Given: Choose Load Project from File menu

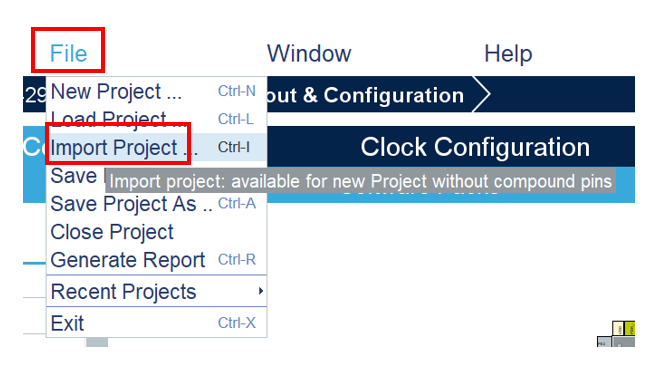Looking at the screenshot, I should (x=157, y=119).
